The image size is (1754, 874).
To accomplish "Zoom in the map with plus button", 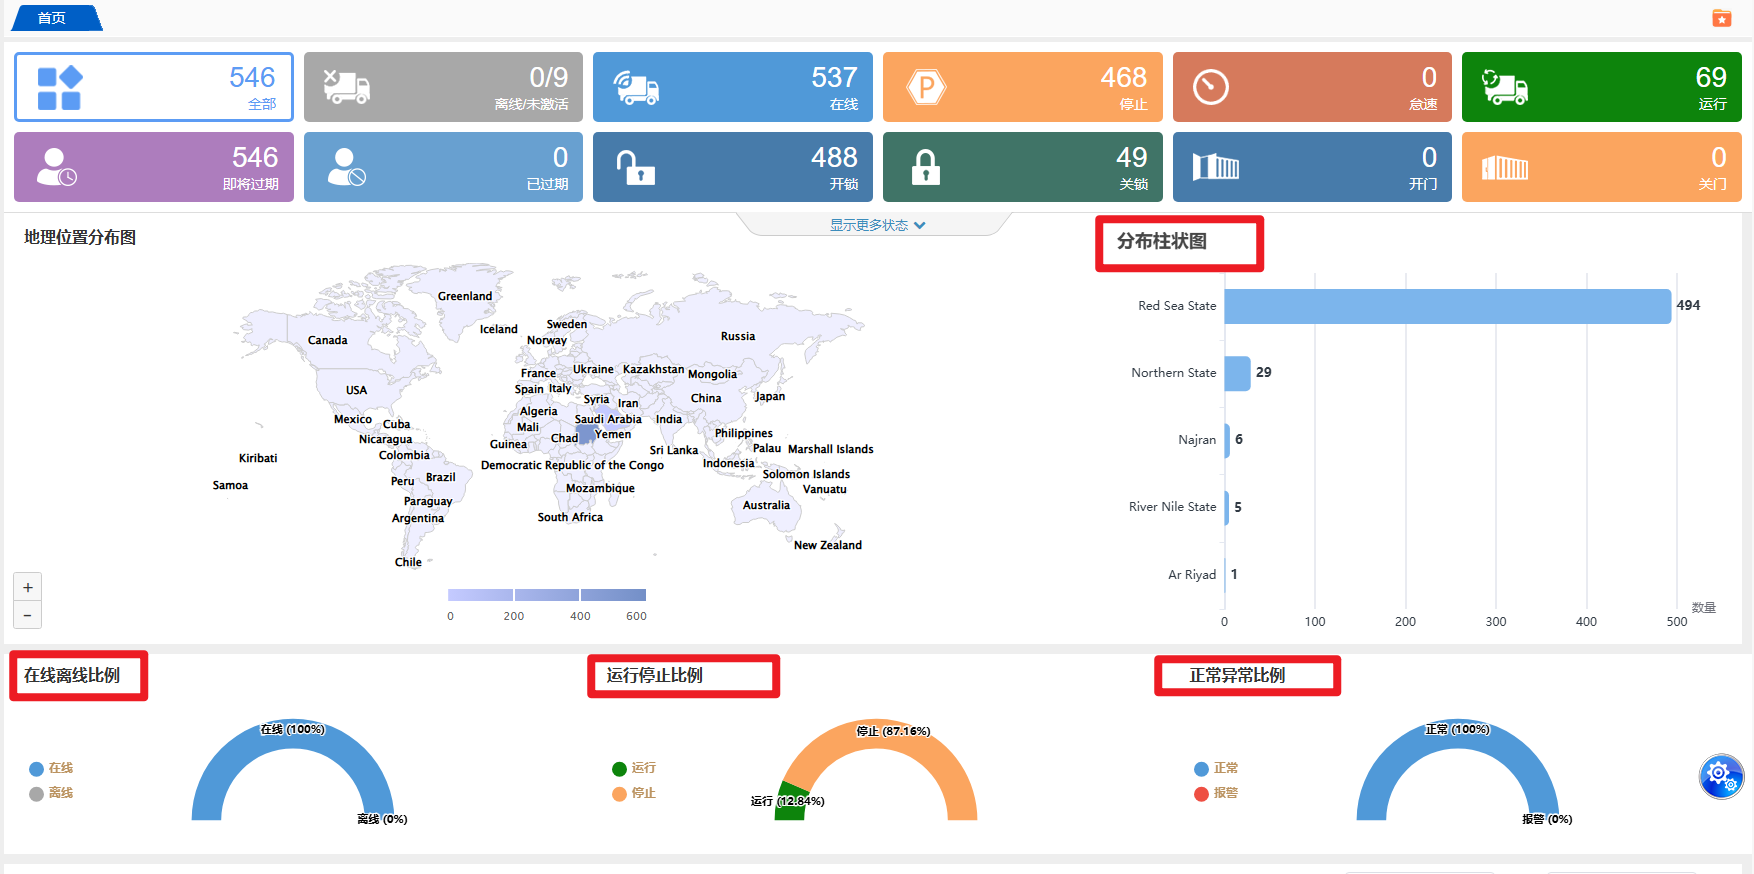I will [x=28, y=588].
